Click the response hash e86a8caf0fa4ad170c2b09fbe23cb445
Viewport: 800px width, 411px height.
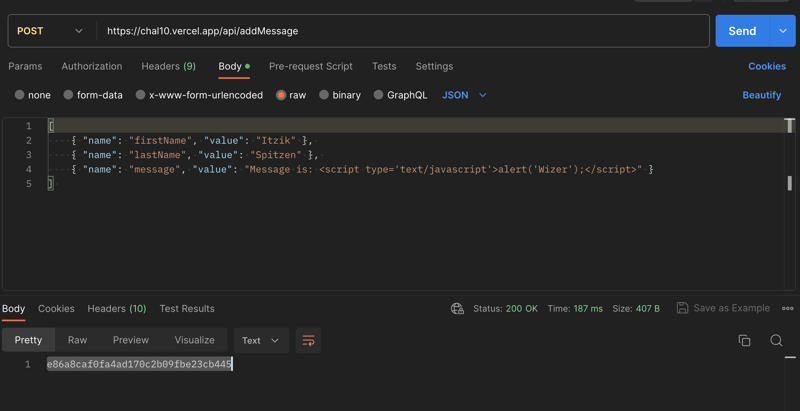[139, 364]
